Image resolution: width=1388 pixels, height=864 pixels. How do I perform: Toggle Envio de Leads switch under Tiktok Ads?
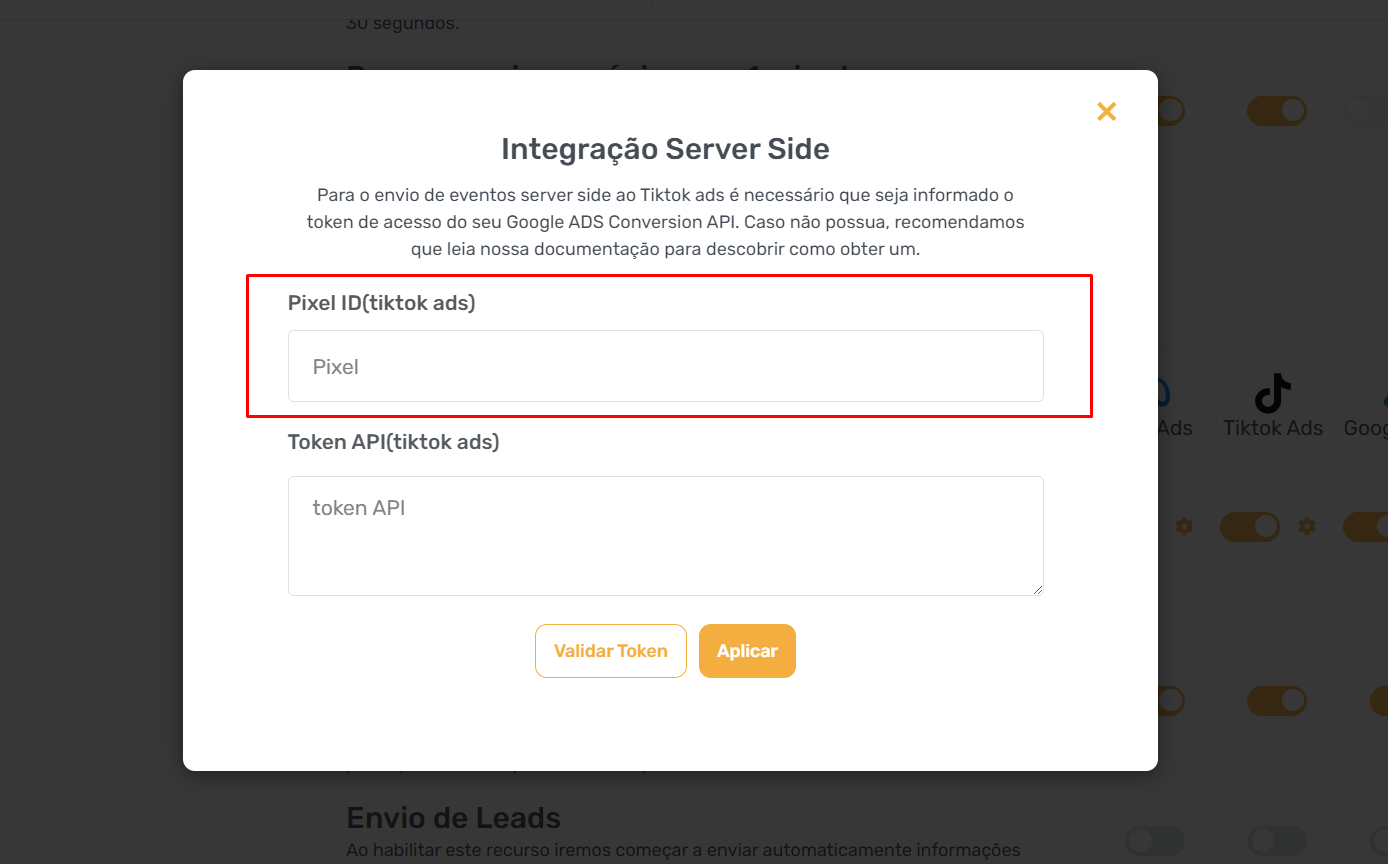pyautogui.click(x=1277, y=840)
